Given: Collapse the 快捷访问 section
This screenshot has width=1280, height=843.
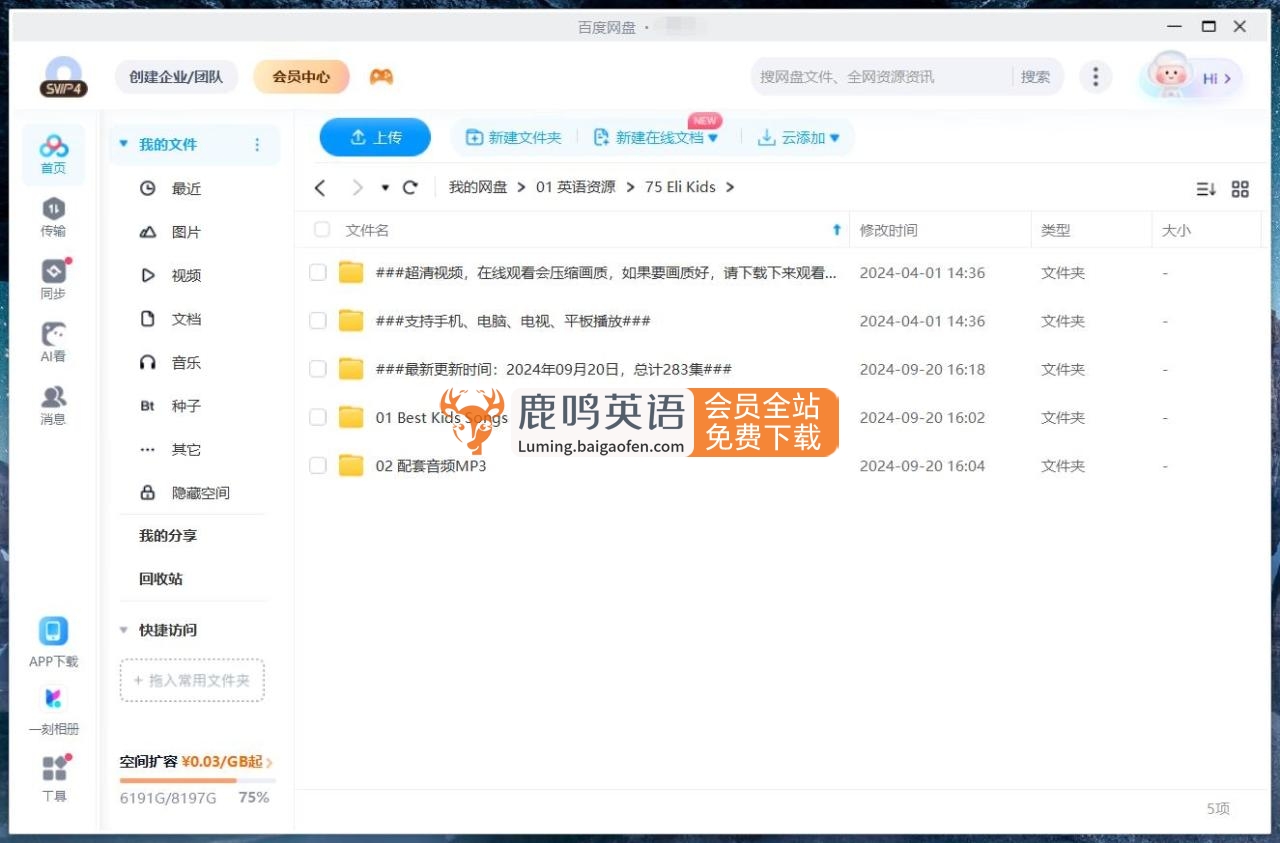Looking at the screenshot, I should [x=124, y=630].
